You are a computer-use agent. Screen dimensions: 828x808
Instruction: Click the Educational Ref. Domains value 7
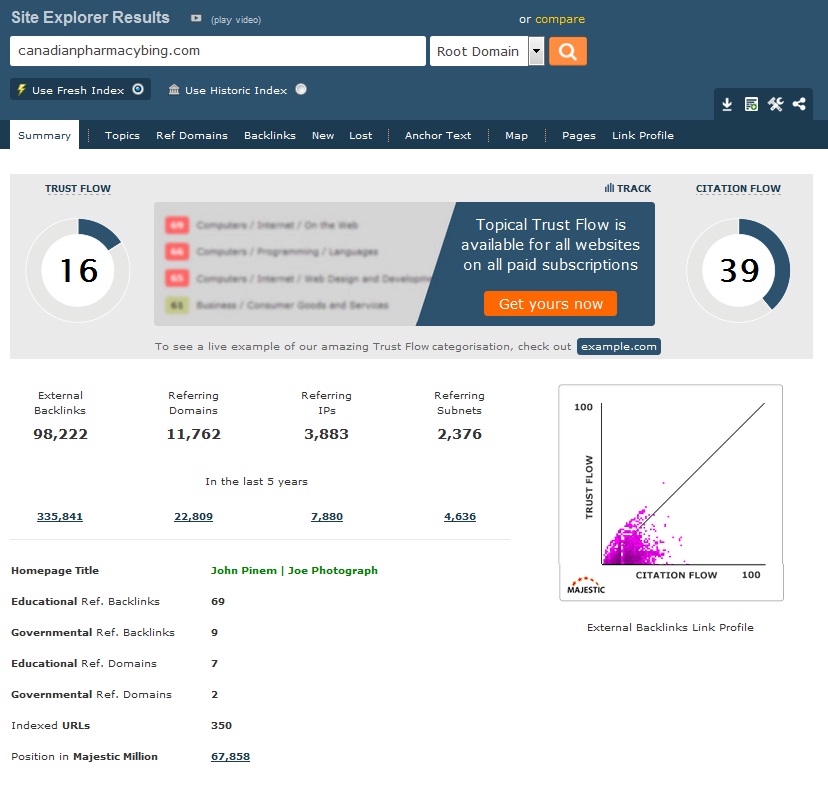coord(214,663)
